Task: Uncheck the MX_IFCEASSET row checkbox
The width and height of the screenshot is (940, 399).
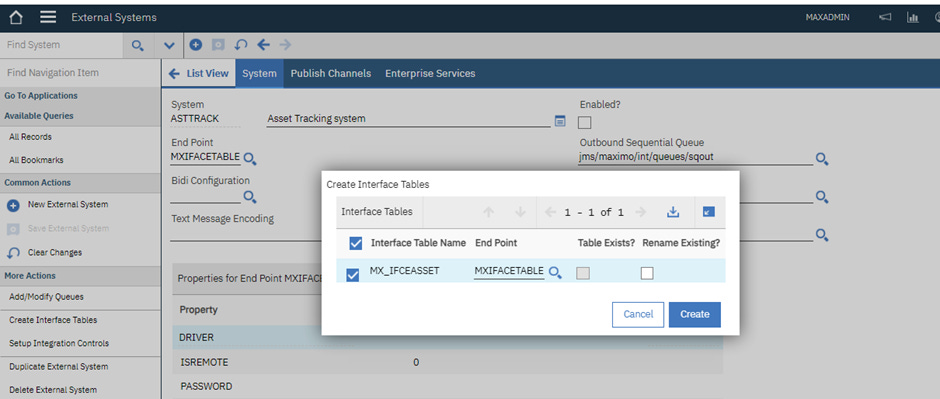Action: pos(353,275)
